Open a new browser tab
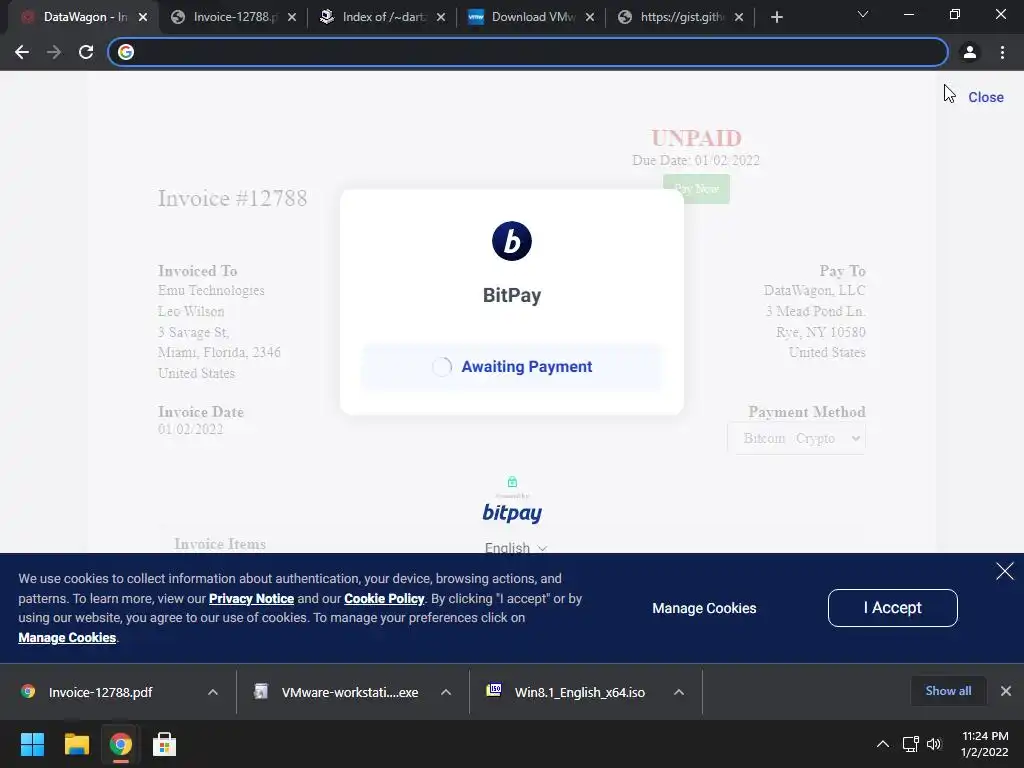The image size is (1024, 768). click(x=776, y=17)
